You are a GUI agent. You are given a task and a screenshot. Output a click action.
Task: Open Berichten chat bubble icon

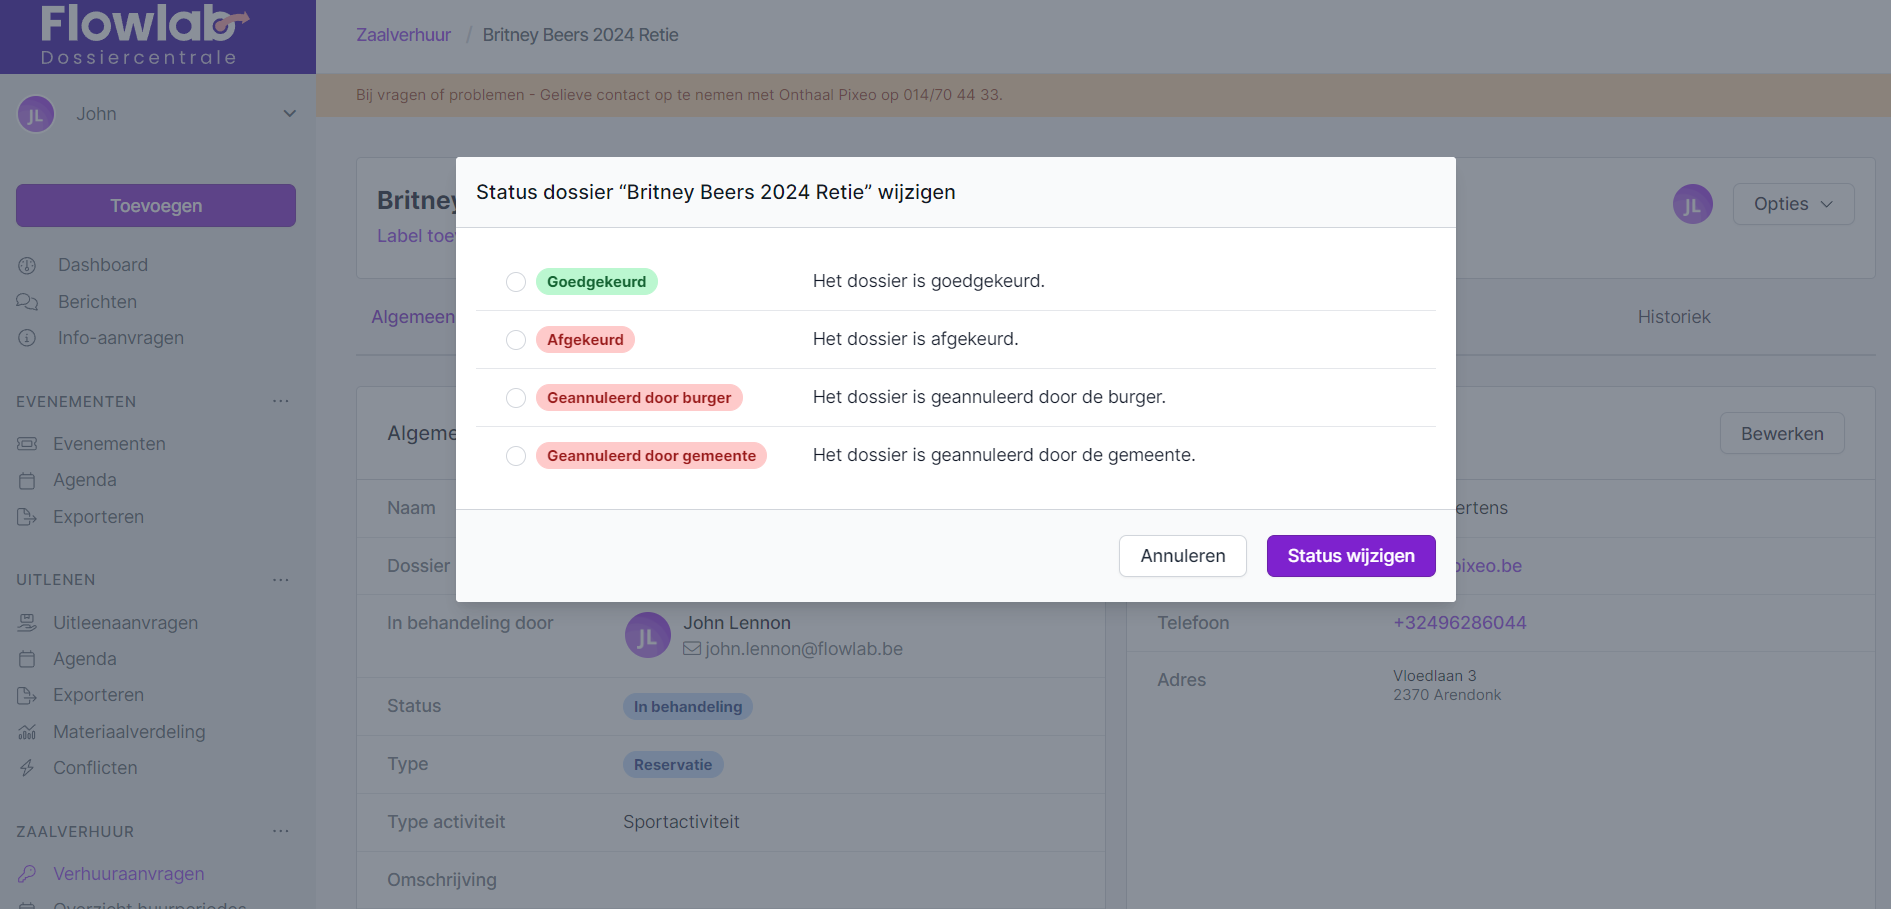27,302
